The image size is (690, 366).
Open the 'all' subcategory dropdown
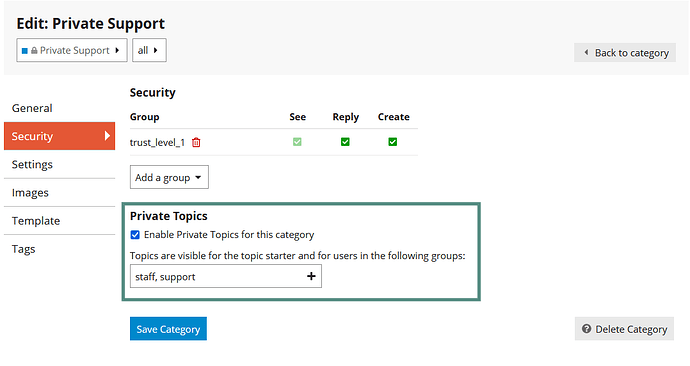pos(149,50)
